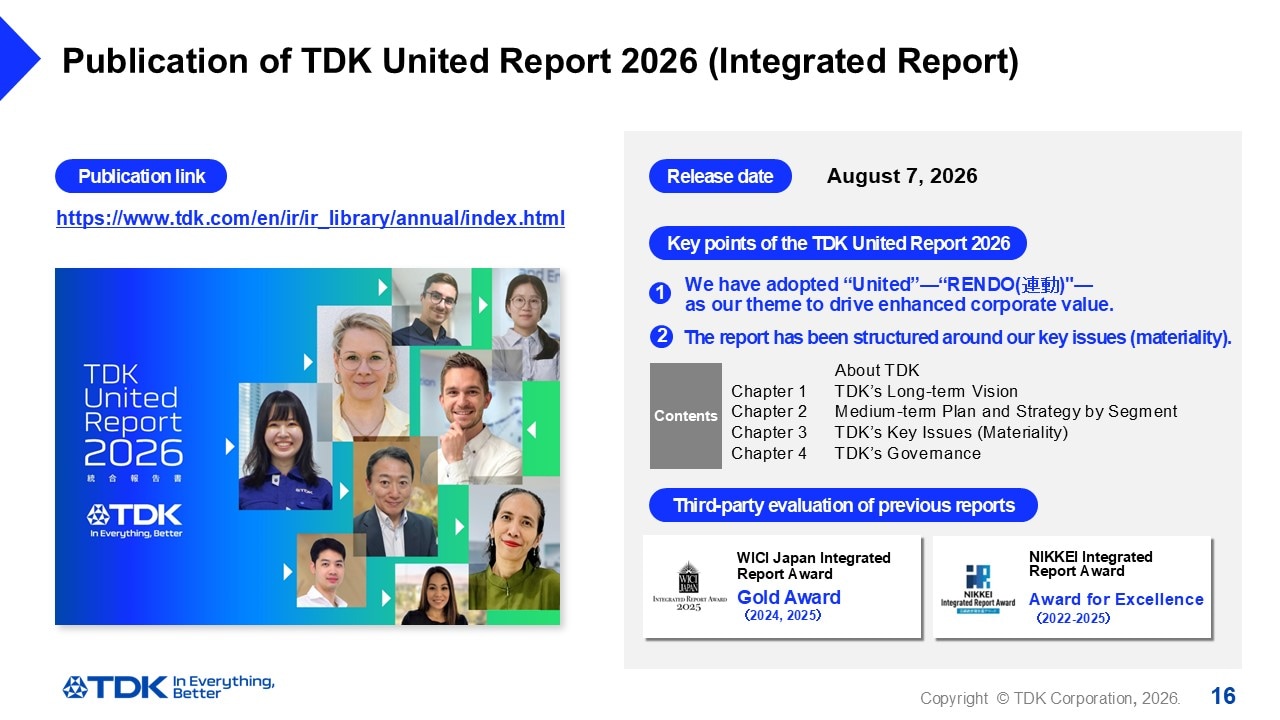Click the 'August 7, 2026' release date text
Viewport: 1280px width, 720px height.
tap(902, 176)
